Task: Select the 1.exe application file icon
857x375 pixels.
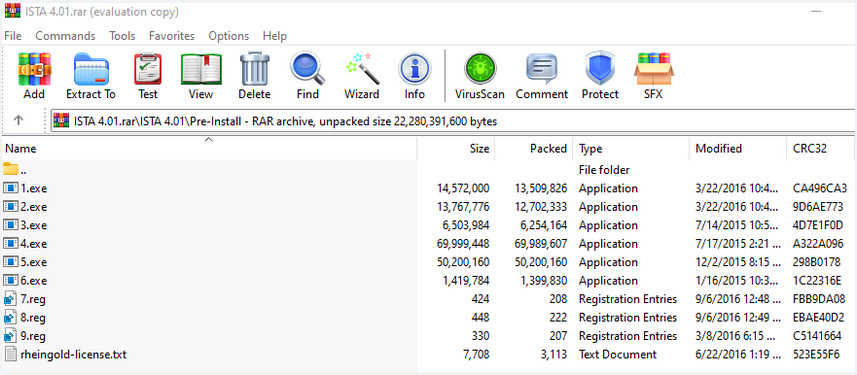Action: click(x=11, y=189)
